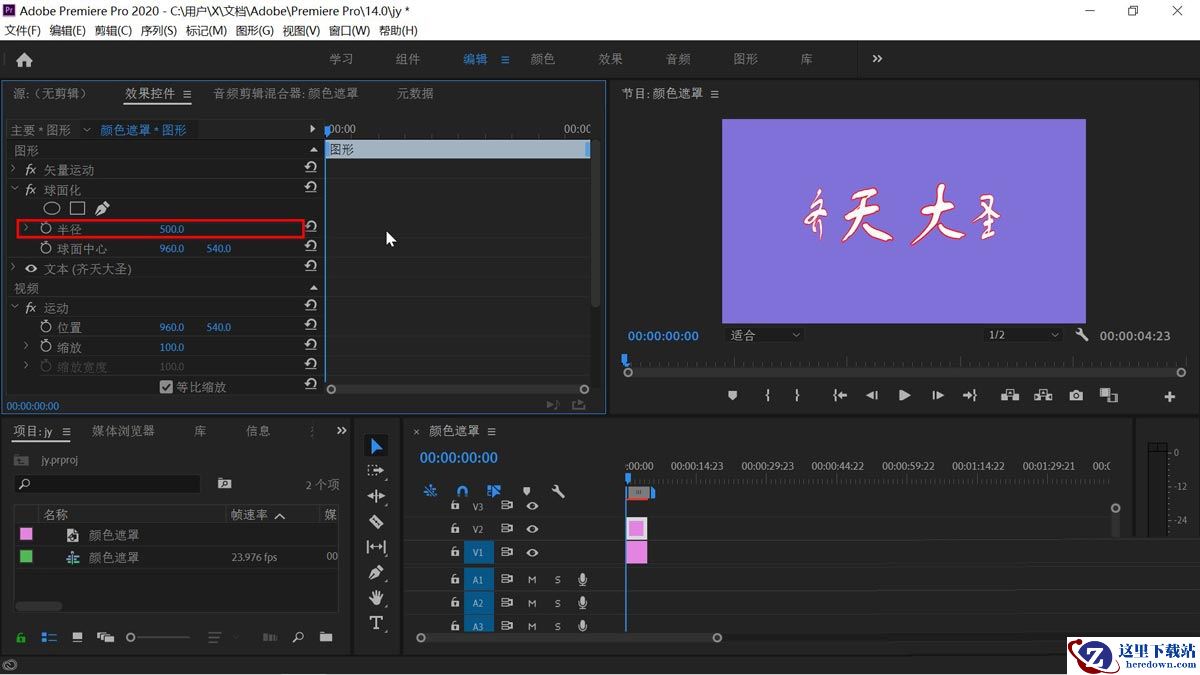1200x675 pixels.
Task: Select the Hand tool
Action: pos(376,597)
